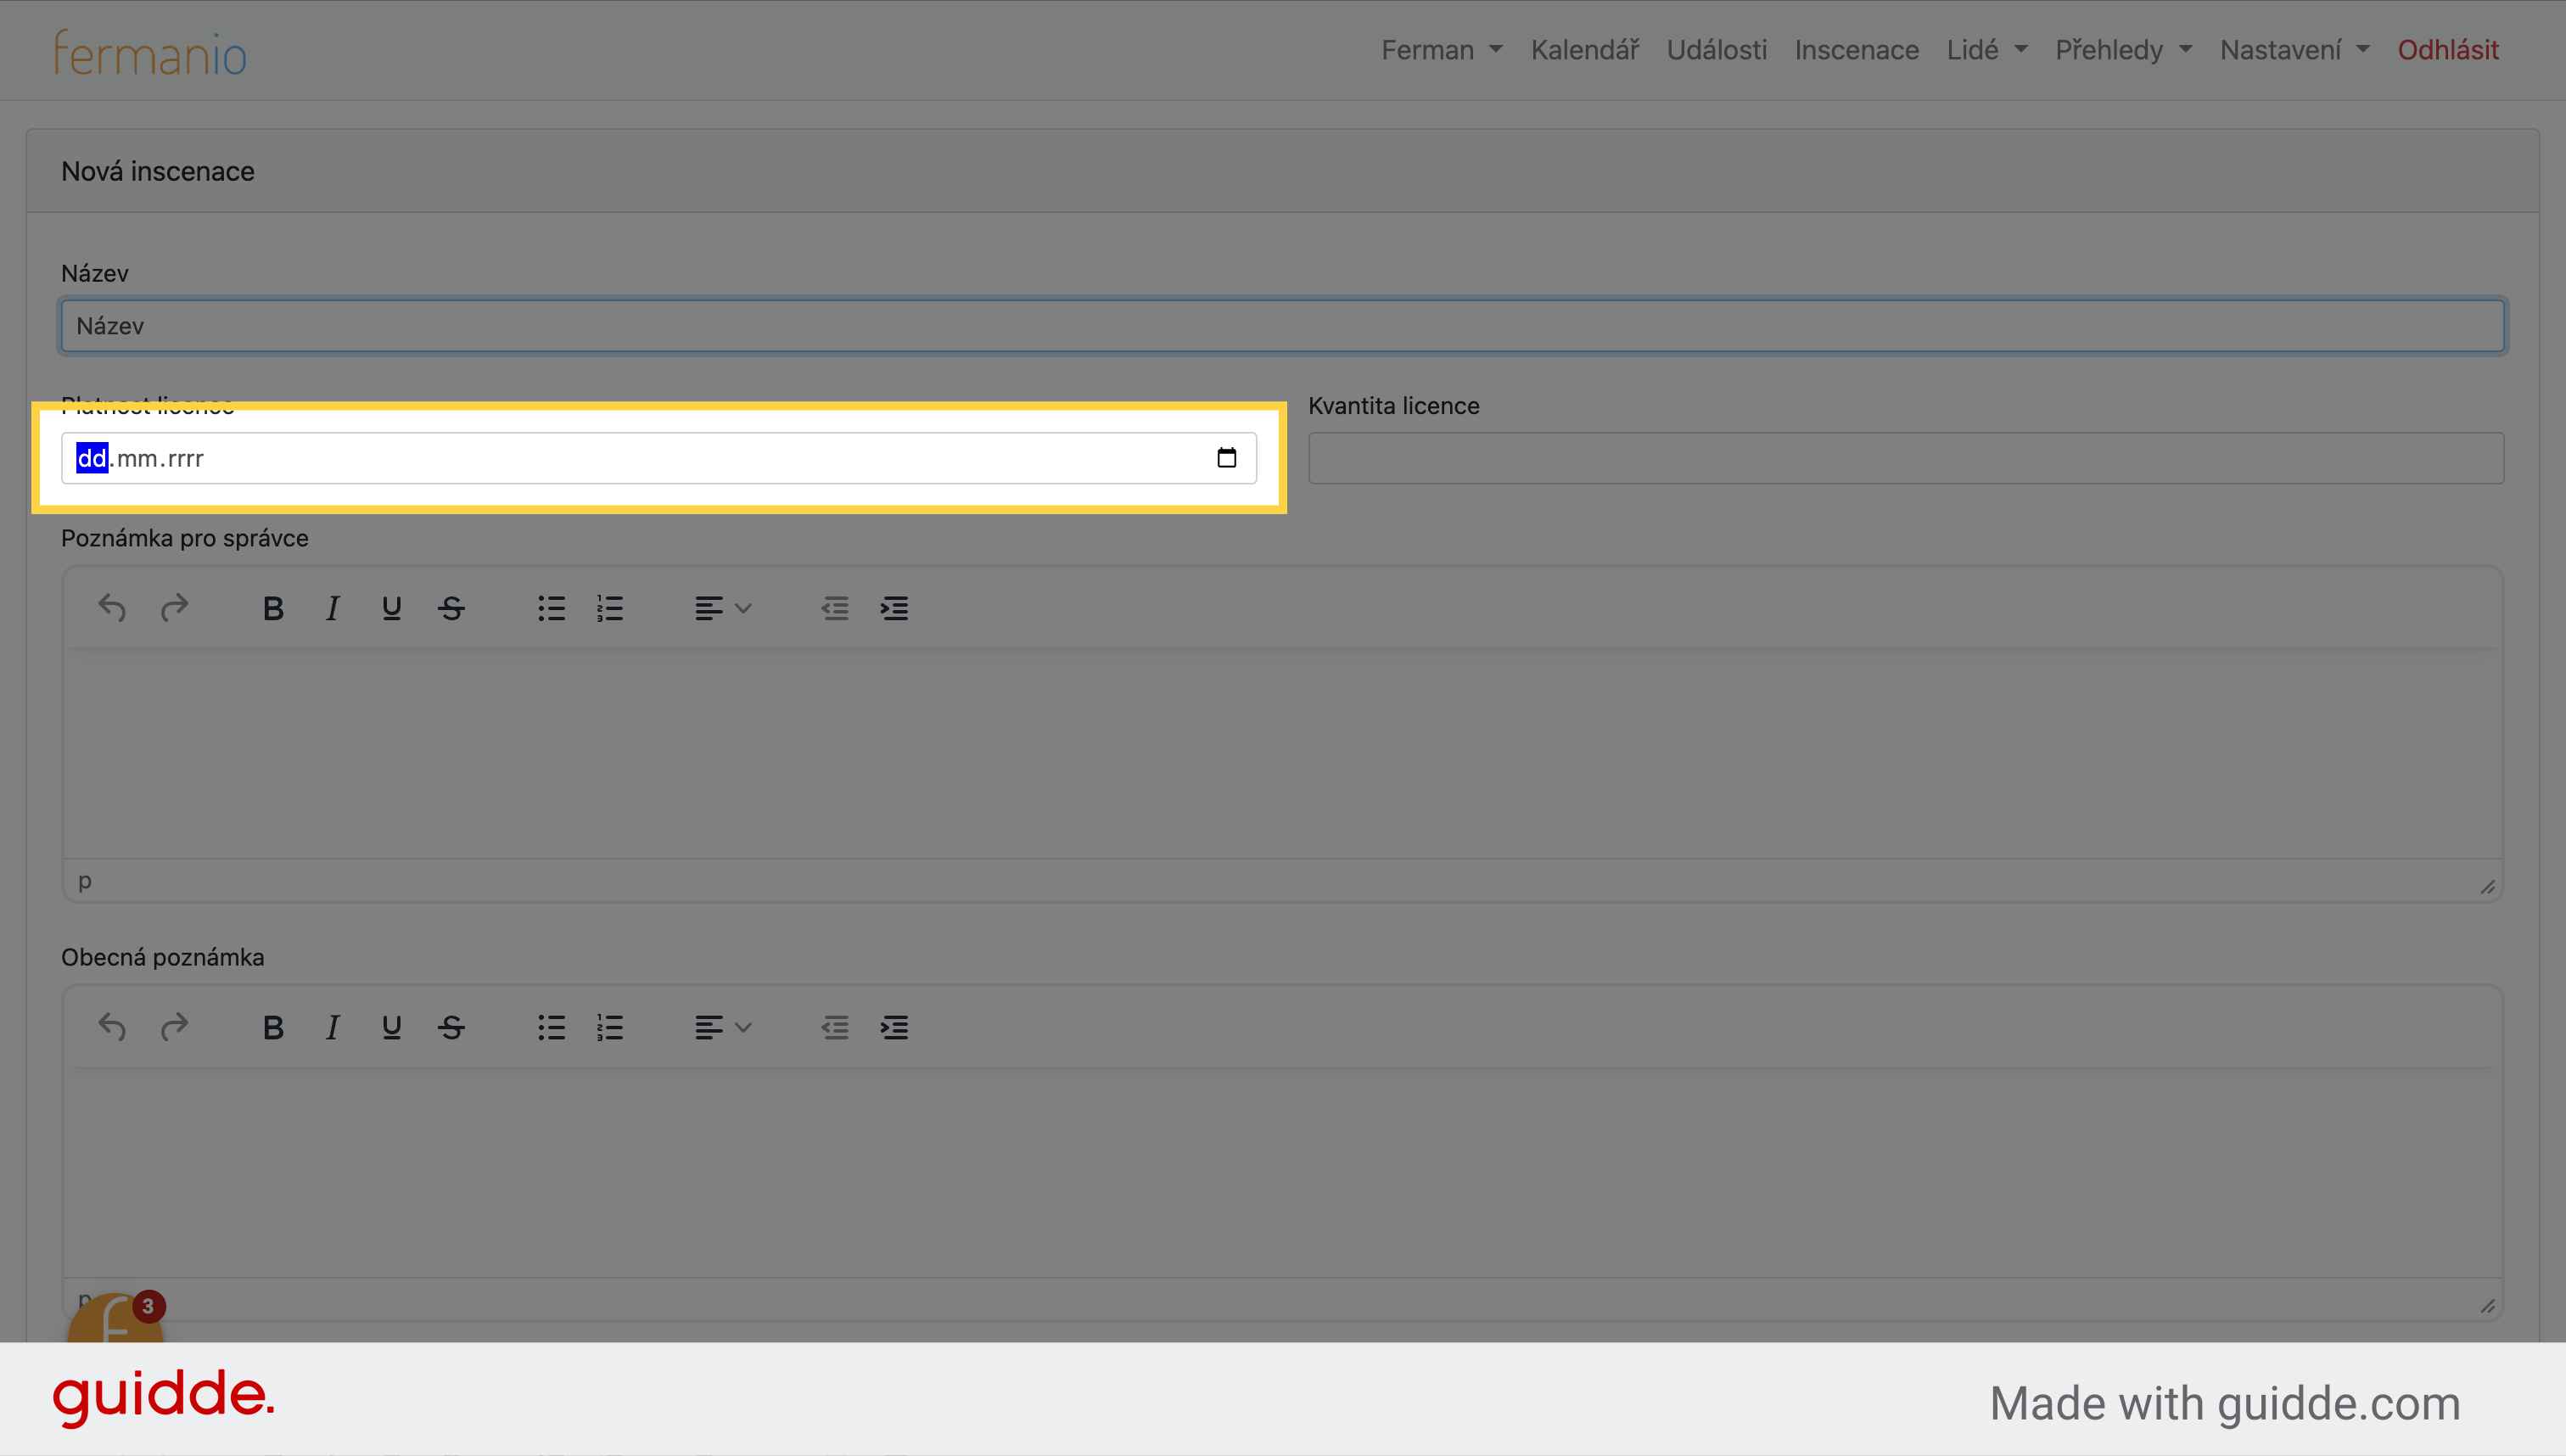Viewport: 2566px width, 1456px height.
Task: Click resize handle of Poznámka pro správce editor
Action: click(x=2487, y=886)
